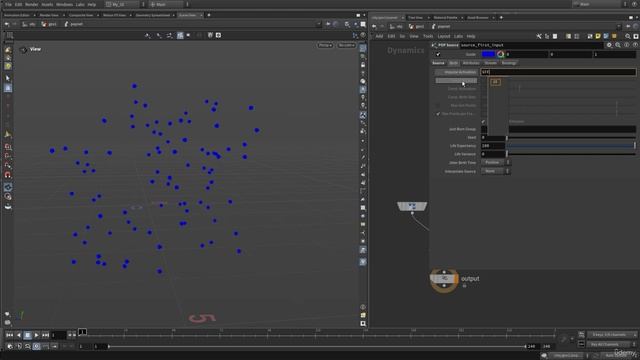Click the trash-like icon in scene toolbar
640x360 pixels.
(x=210, y=36)
